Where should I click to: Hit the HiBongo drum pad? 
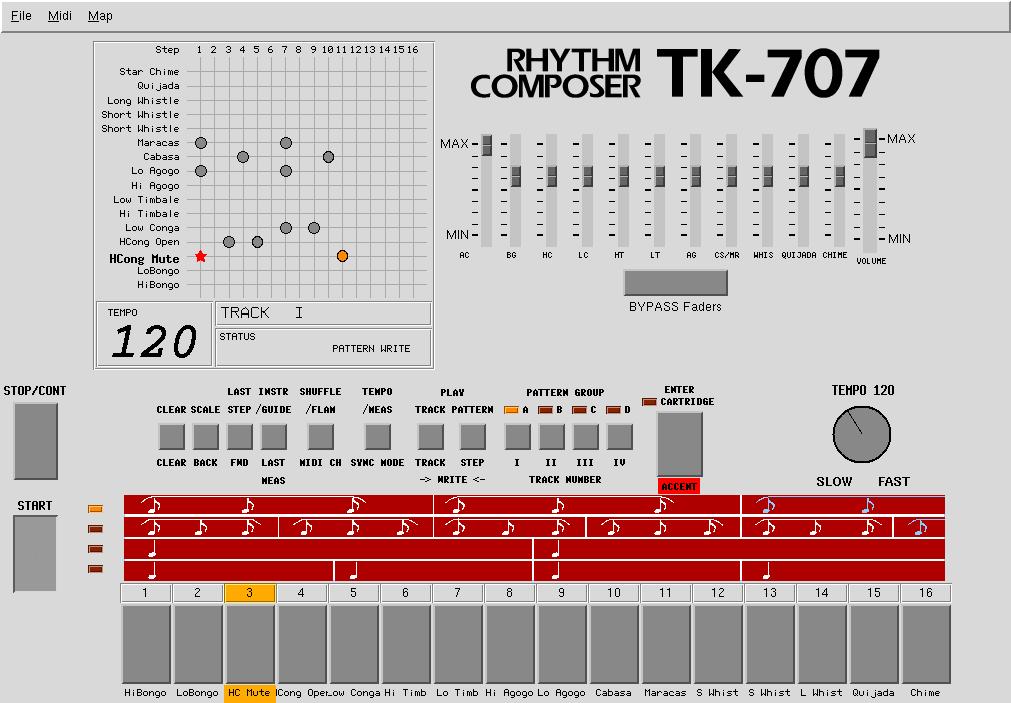tap(146, 643)
